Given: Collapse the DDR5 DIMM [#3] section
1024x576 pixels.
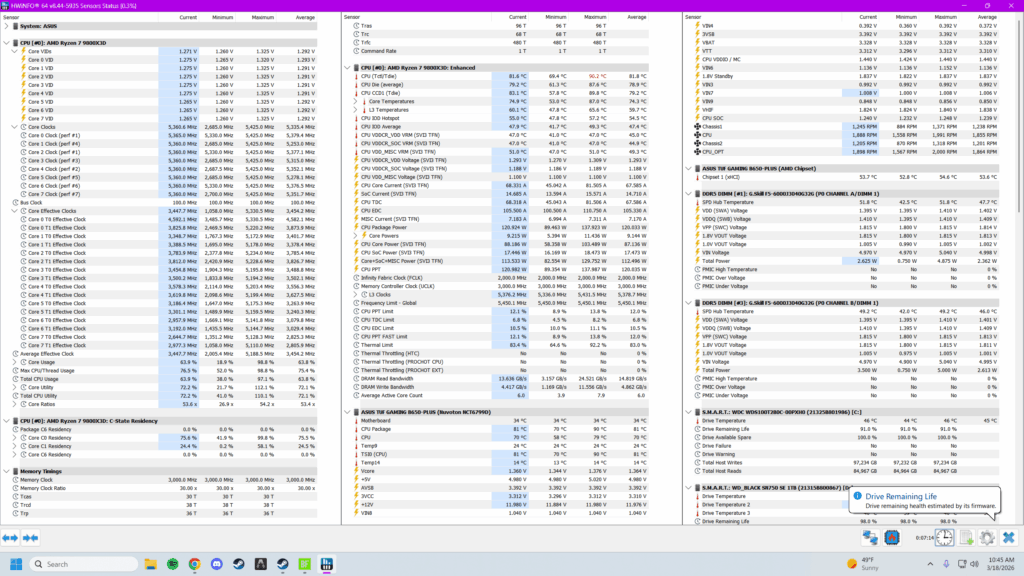Looking at the screenshot, I should pos(688,303).
